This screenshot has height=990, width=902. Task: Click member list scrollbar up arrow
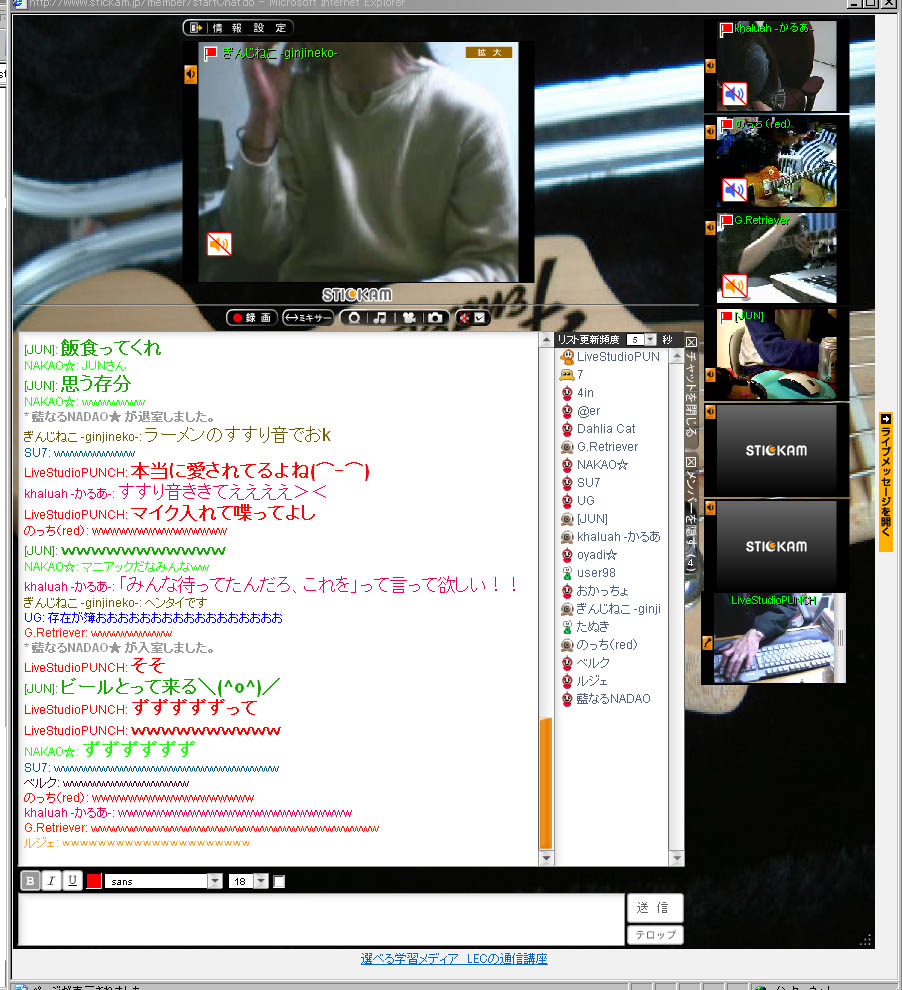point(677,356)
